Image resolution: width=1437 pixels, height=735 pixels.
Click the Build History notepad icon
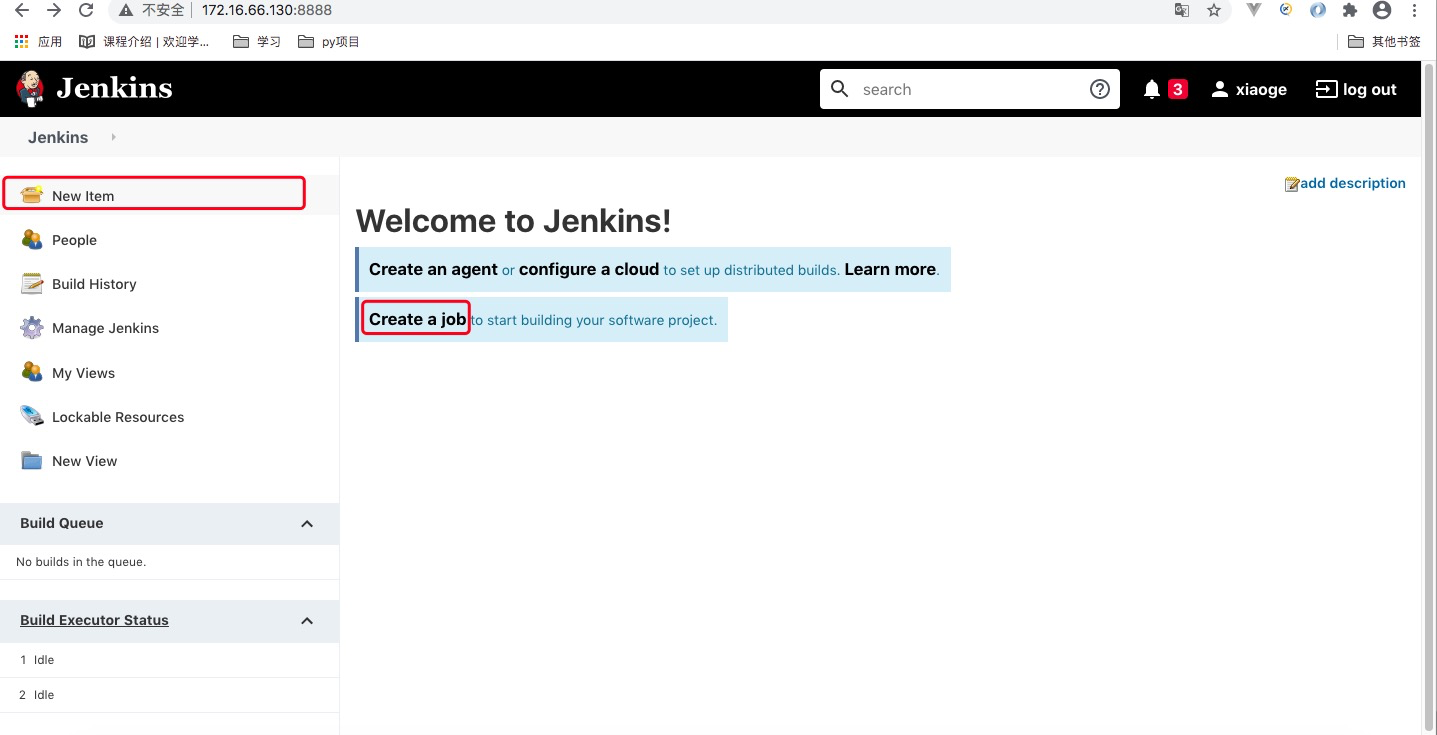[x=32, y=283]
